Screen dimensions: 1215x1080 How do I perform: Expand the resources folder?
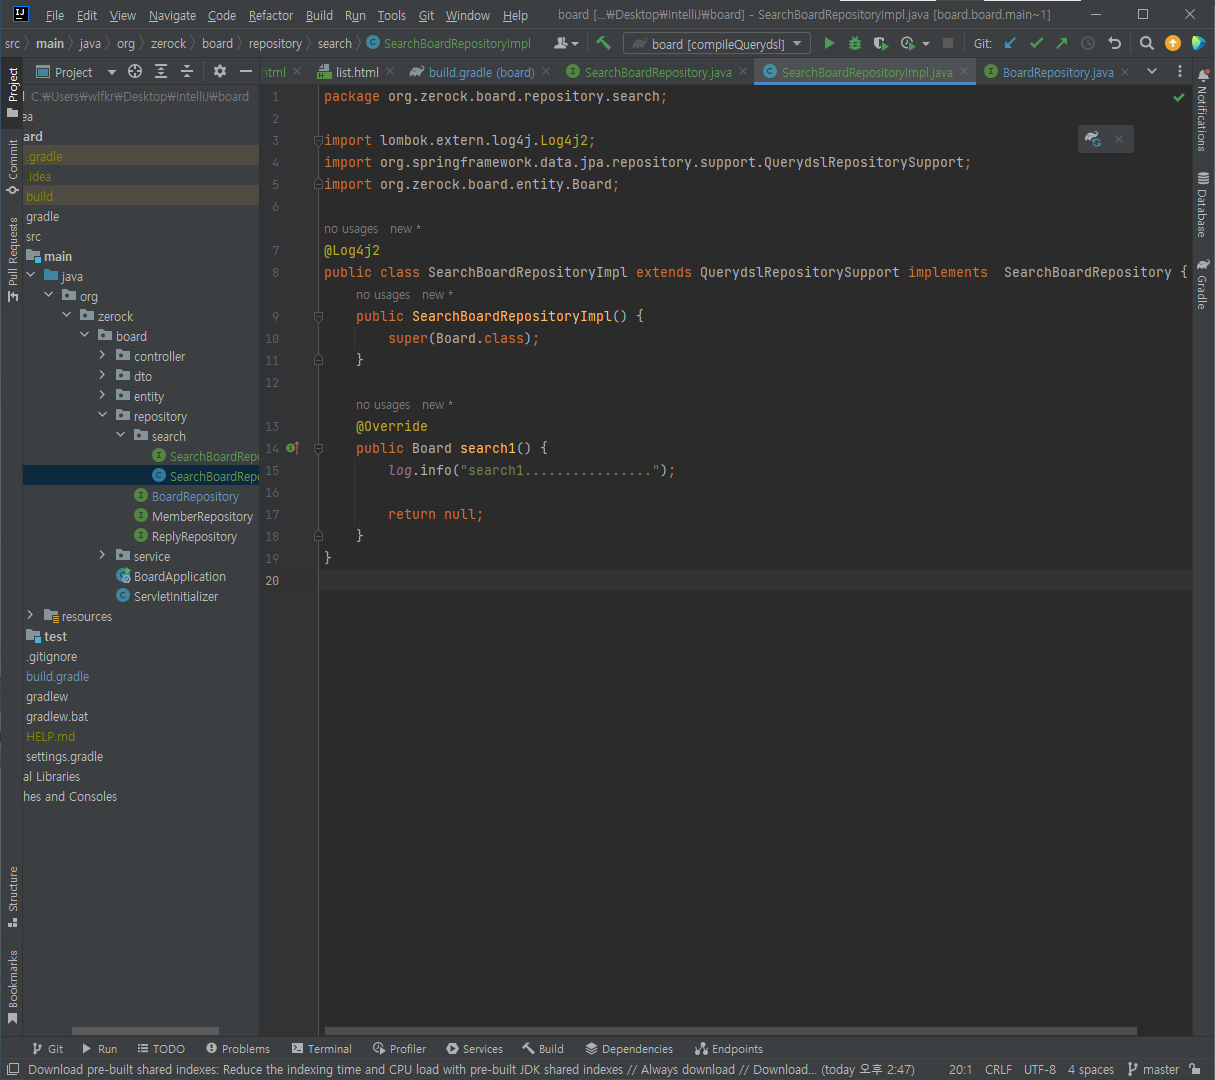point(31,615)
